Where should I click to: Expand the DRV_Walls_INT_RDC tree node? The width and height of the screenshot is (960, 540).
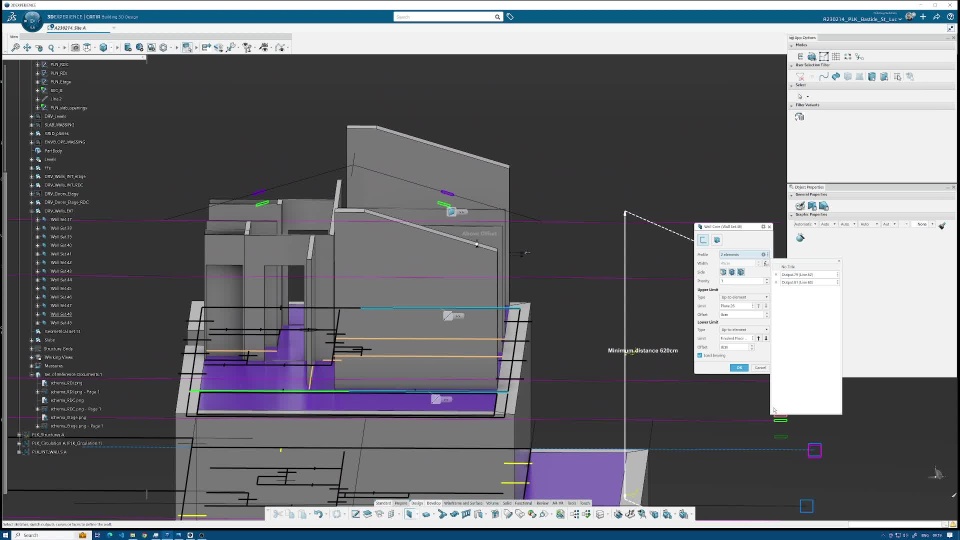31,185
